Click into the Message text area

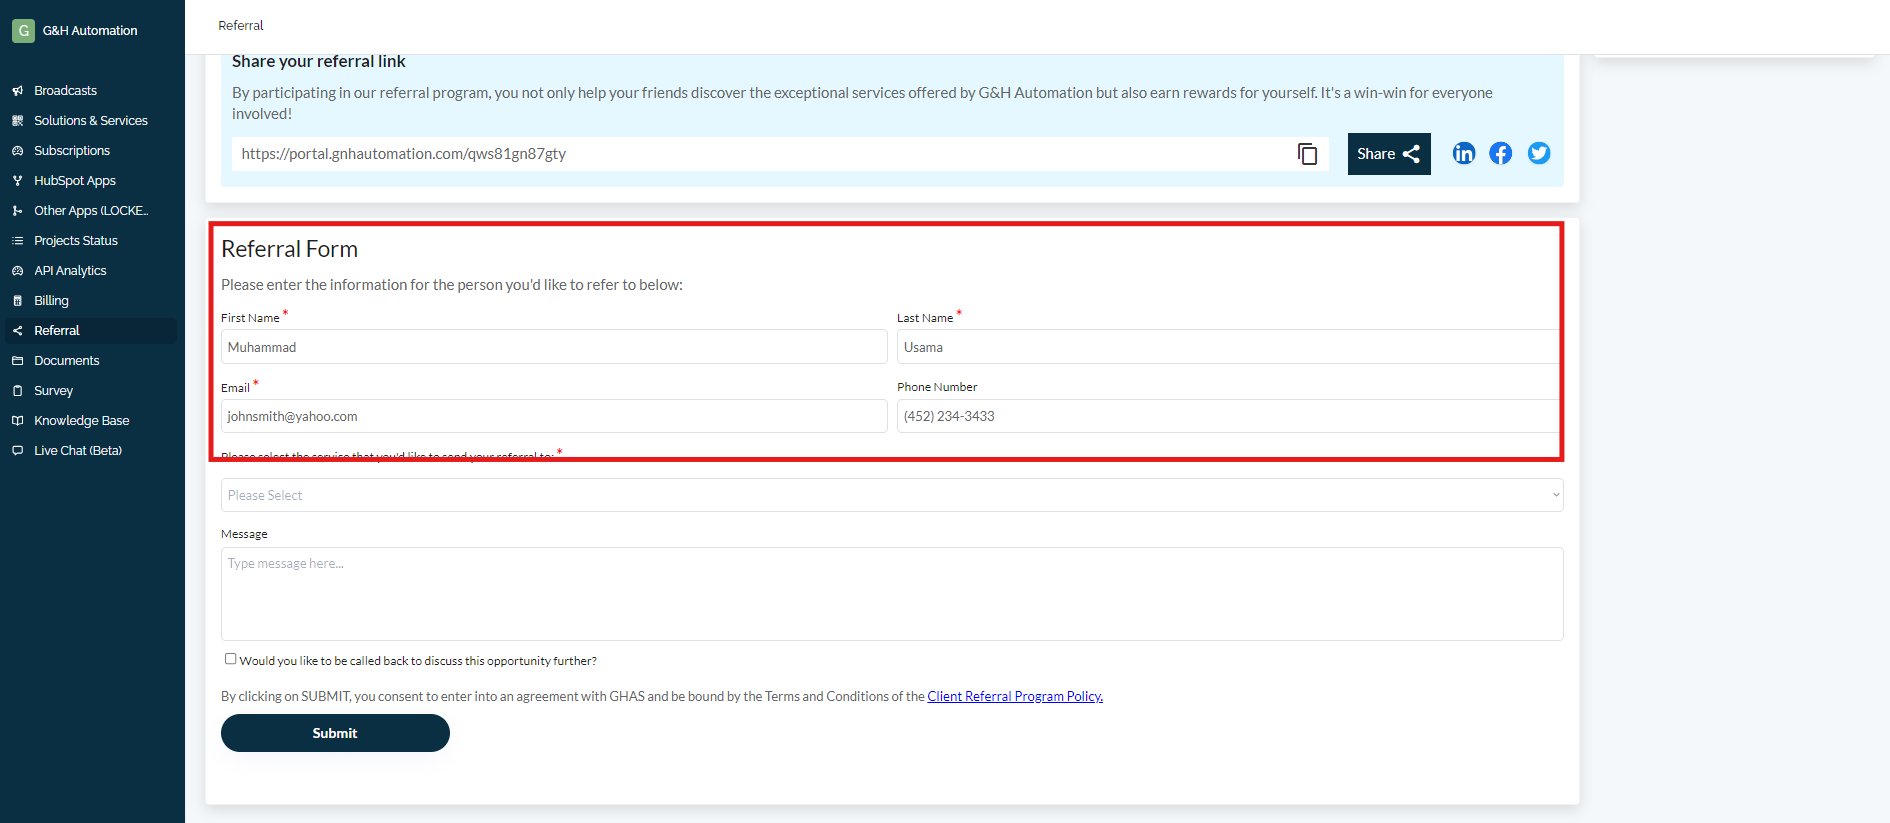891,594
